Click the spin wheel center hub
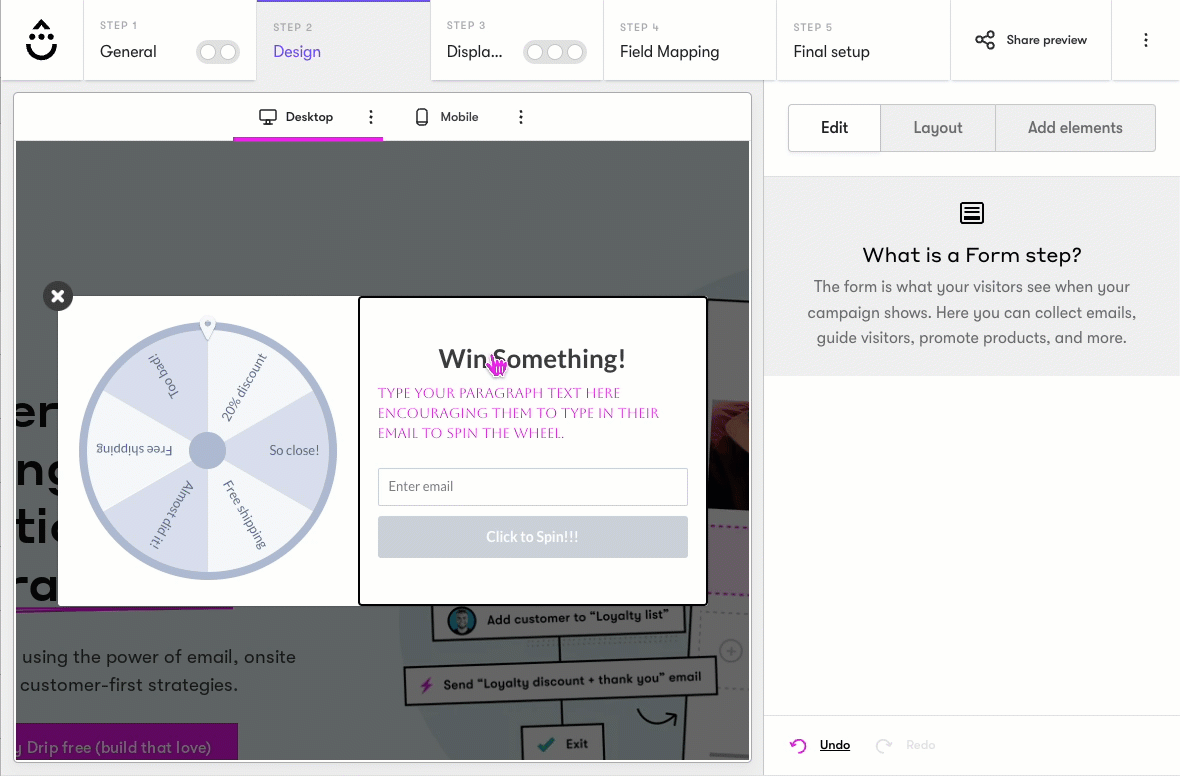The width and height of the screenshot is (1180, 776). pos(207,450)
